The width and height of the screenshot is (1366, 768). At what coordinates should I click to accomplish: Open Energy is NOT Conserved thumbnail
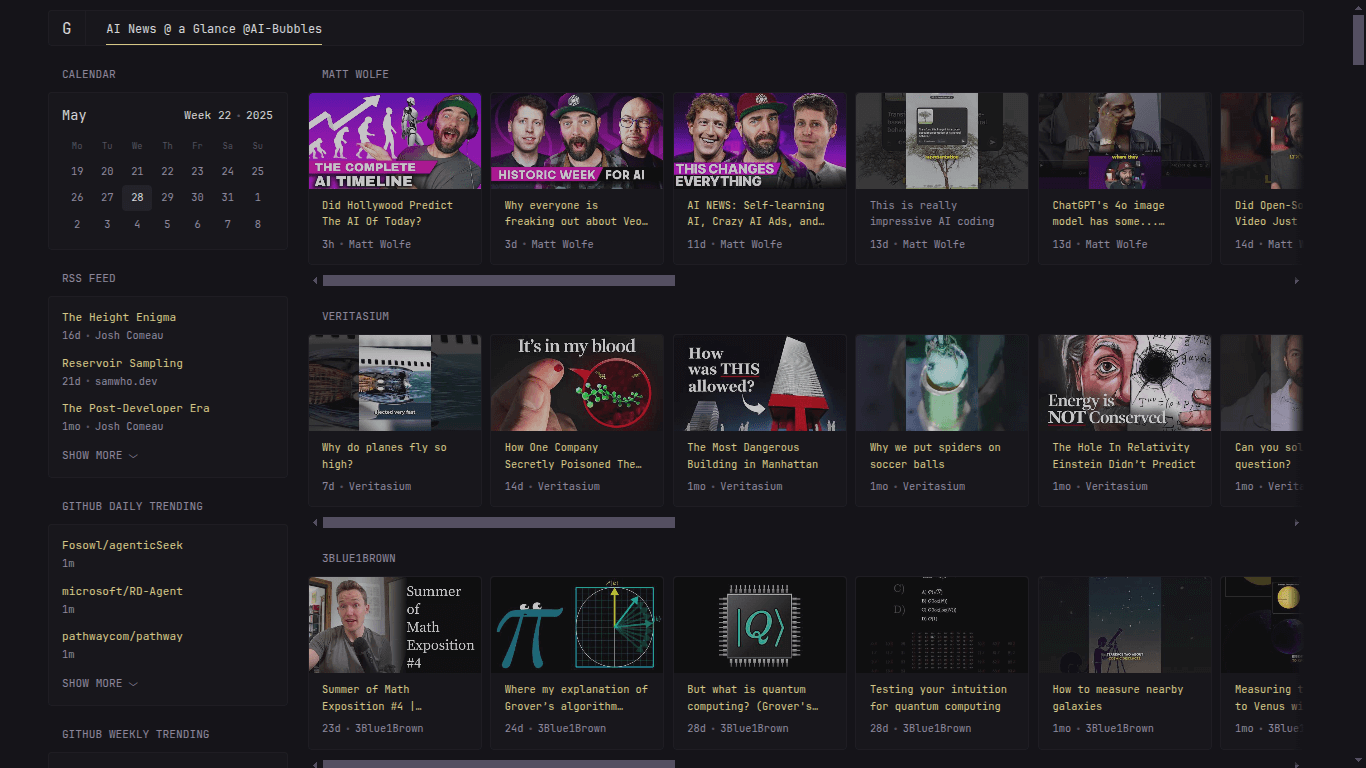click(x=1124, y=383)
